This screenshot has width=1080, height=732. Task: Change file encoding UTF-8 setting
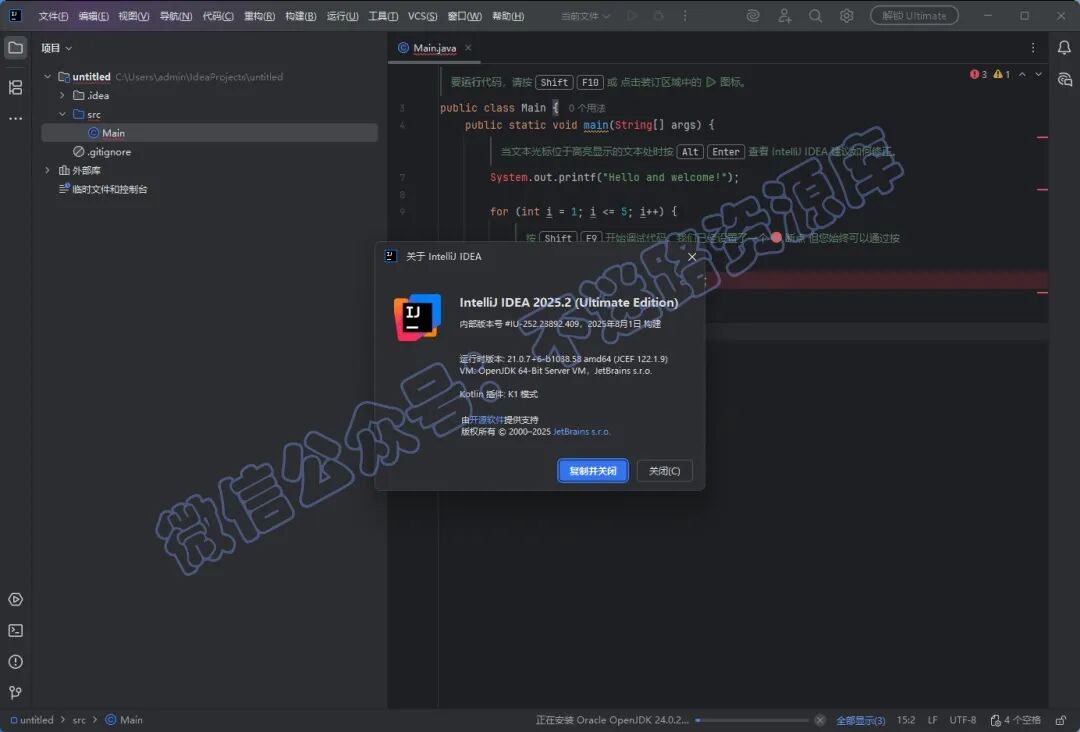(x=962, y=720)
